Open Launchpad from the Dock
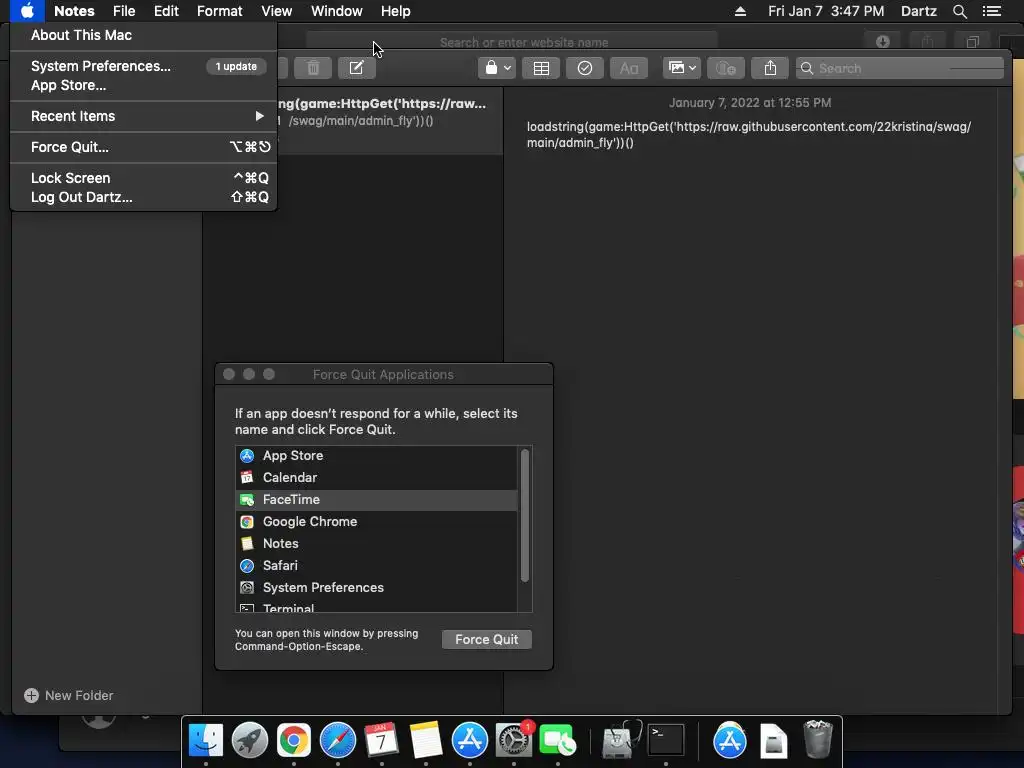Image resolution: width=1024 pixels, height=768 pixels. pyautogui.click(x=249, y=741)
